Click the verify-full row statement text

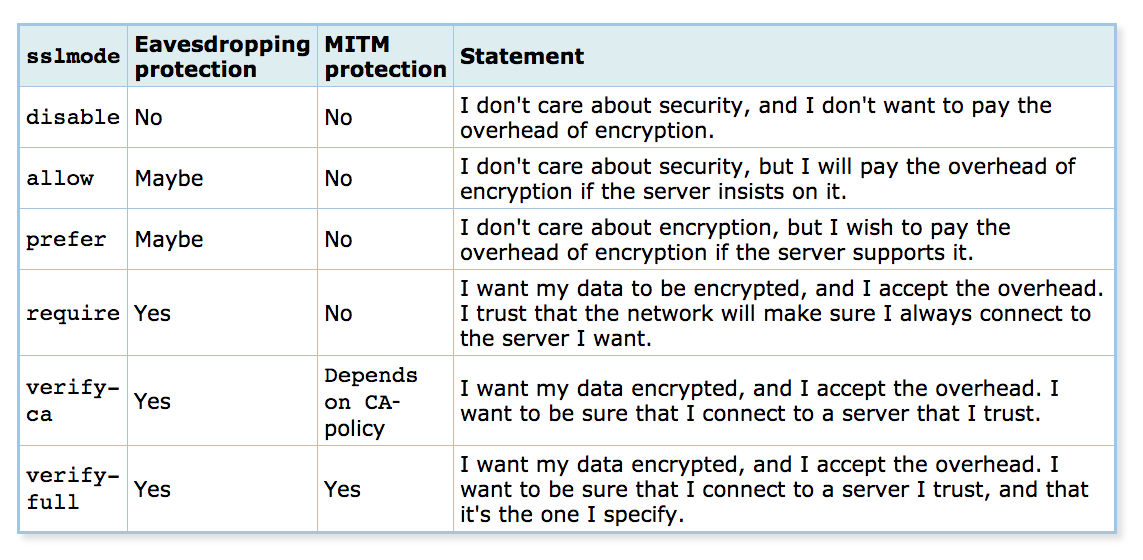pyautogui.click(x=774, y=489)
